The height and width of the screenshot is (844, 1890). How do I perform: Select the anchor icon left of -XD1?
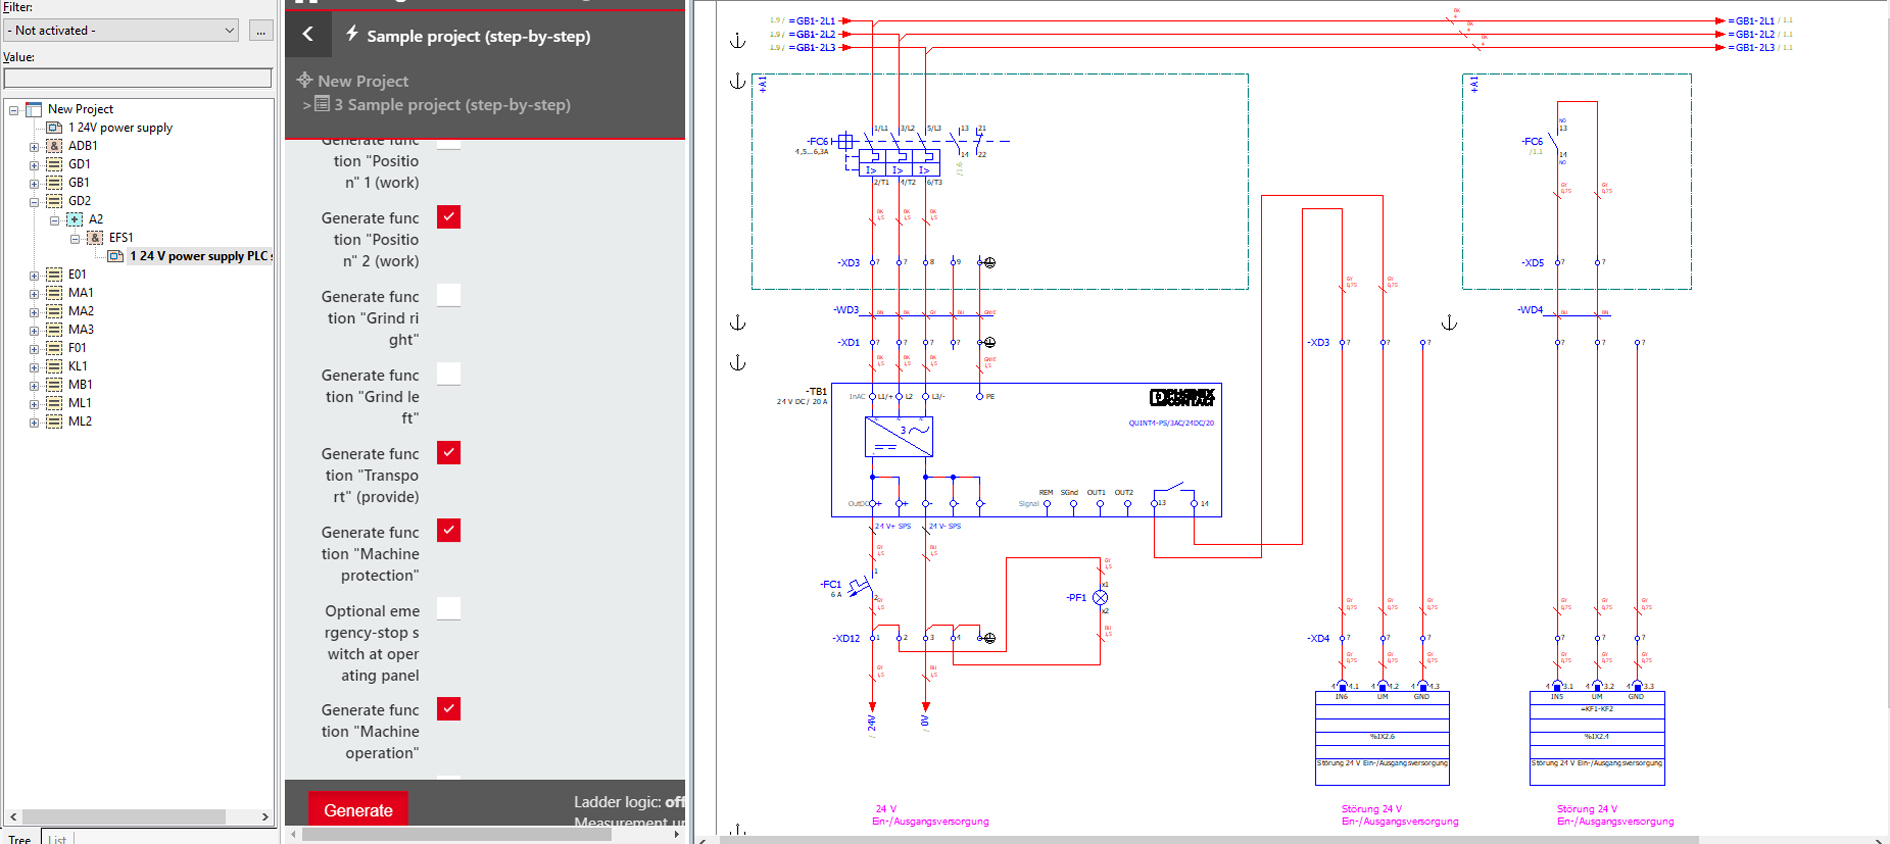pos(737,362)
